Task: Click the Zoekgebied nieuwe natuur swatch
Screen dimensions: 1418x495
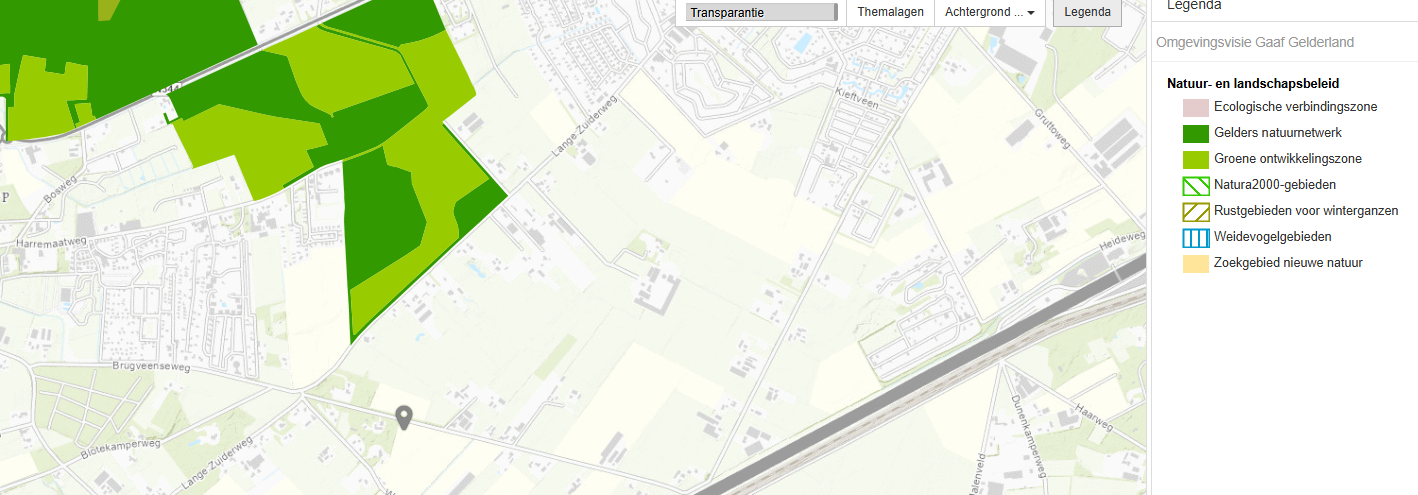Action: [1196, 263]
